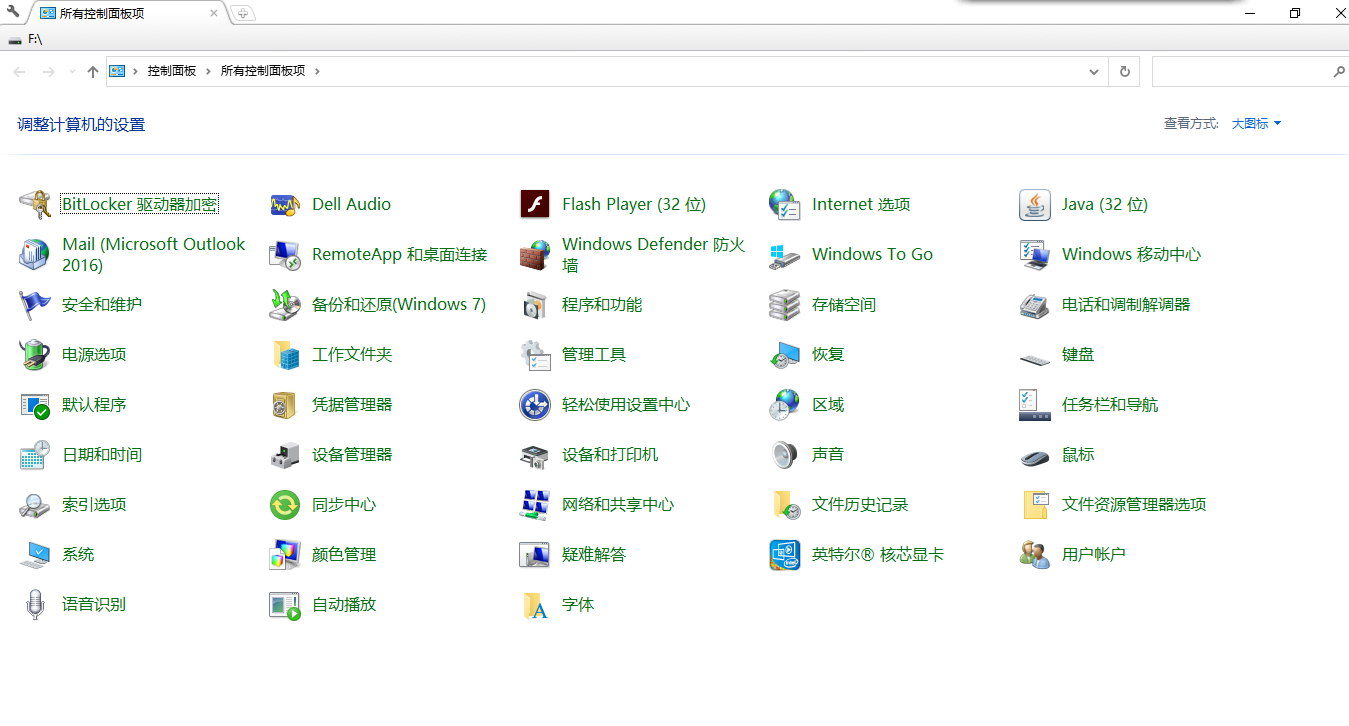Open the recent locations dropdown arrow
Image resolution: width=1349 pixels, height=726 pixels.
coord(72,72)
